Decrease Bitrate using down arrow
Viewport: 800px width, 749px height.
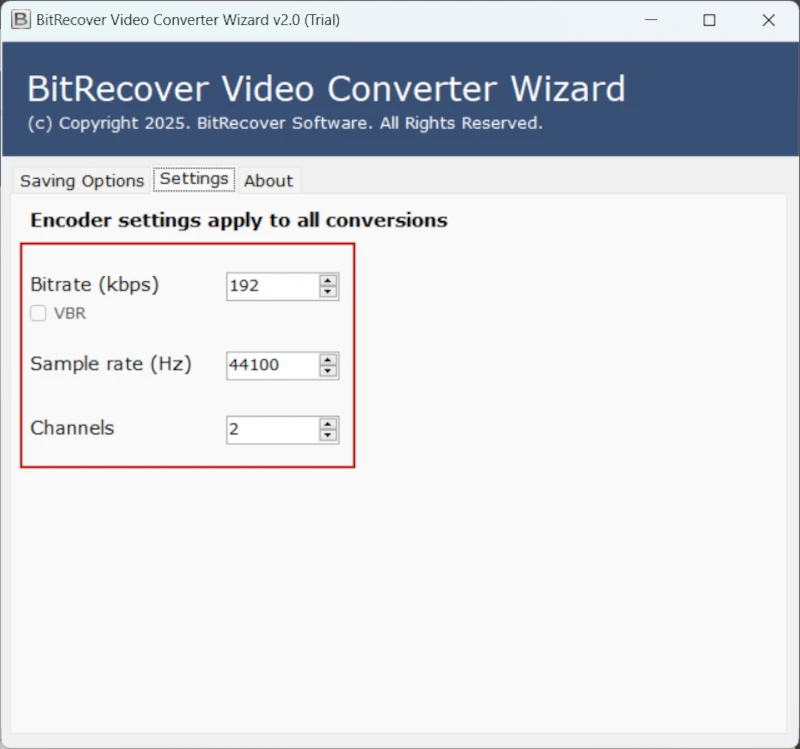tap(328, 292)
